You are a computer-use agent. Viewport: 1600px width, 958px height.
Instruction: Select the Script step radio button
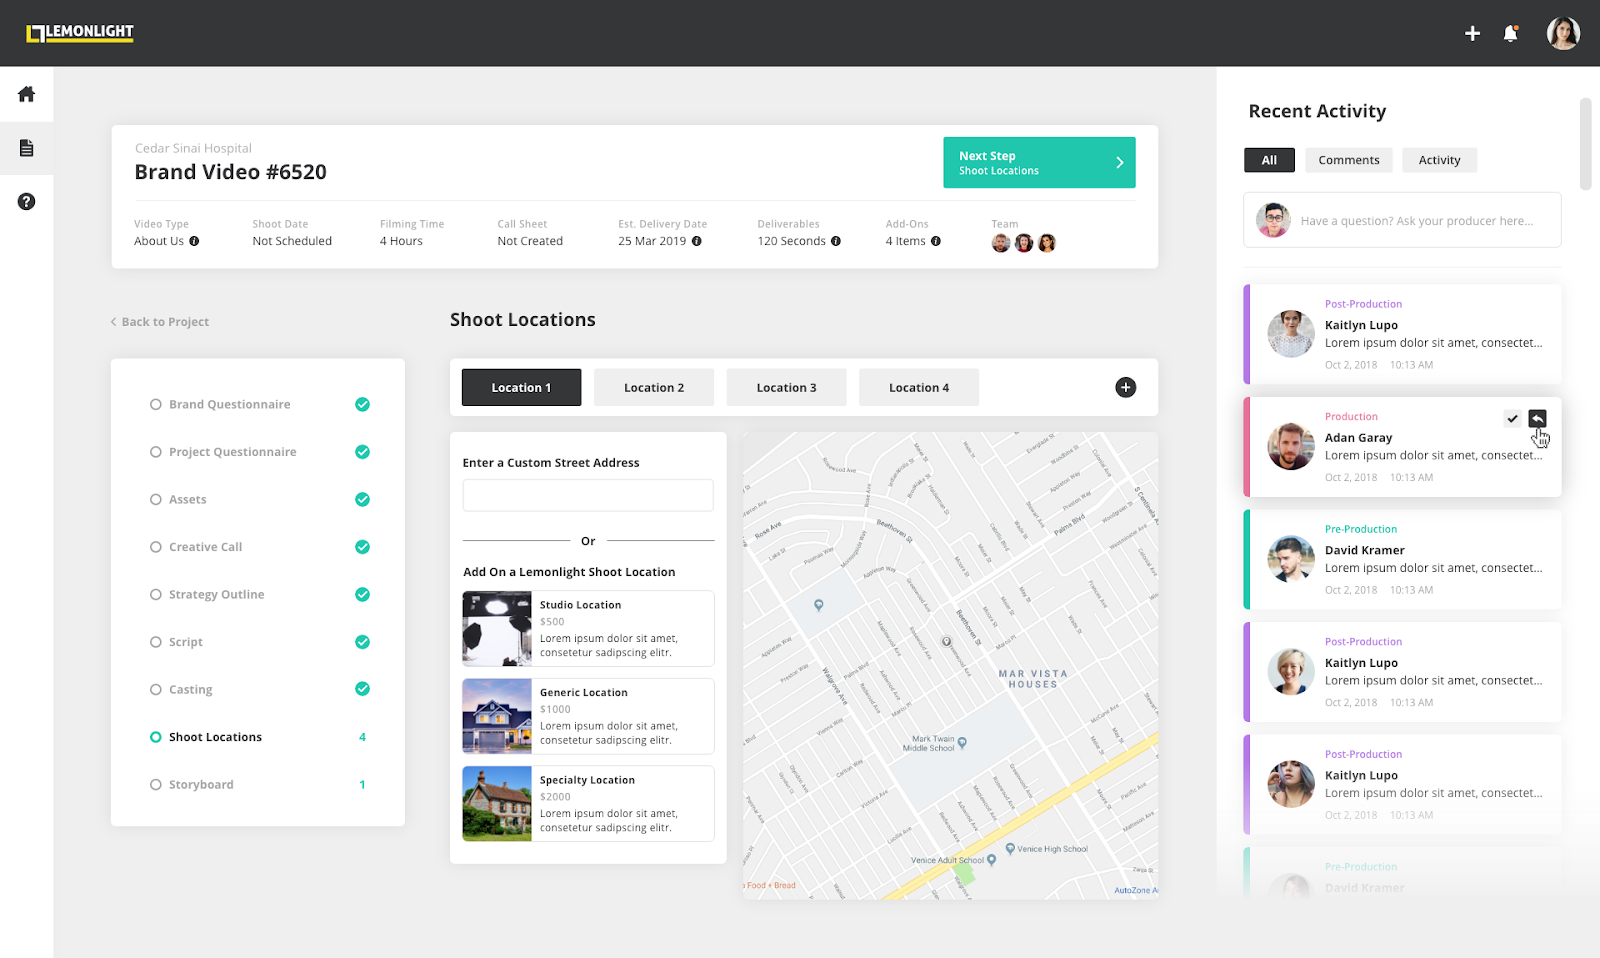tap(156, 642)
